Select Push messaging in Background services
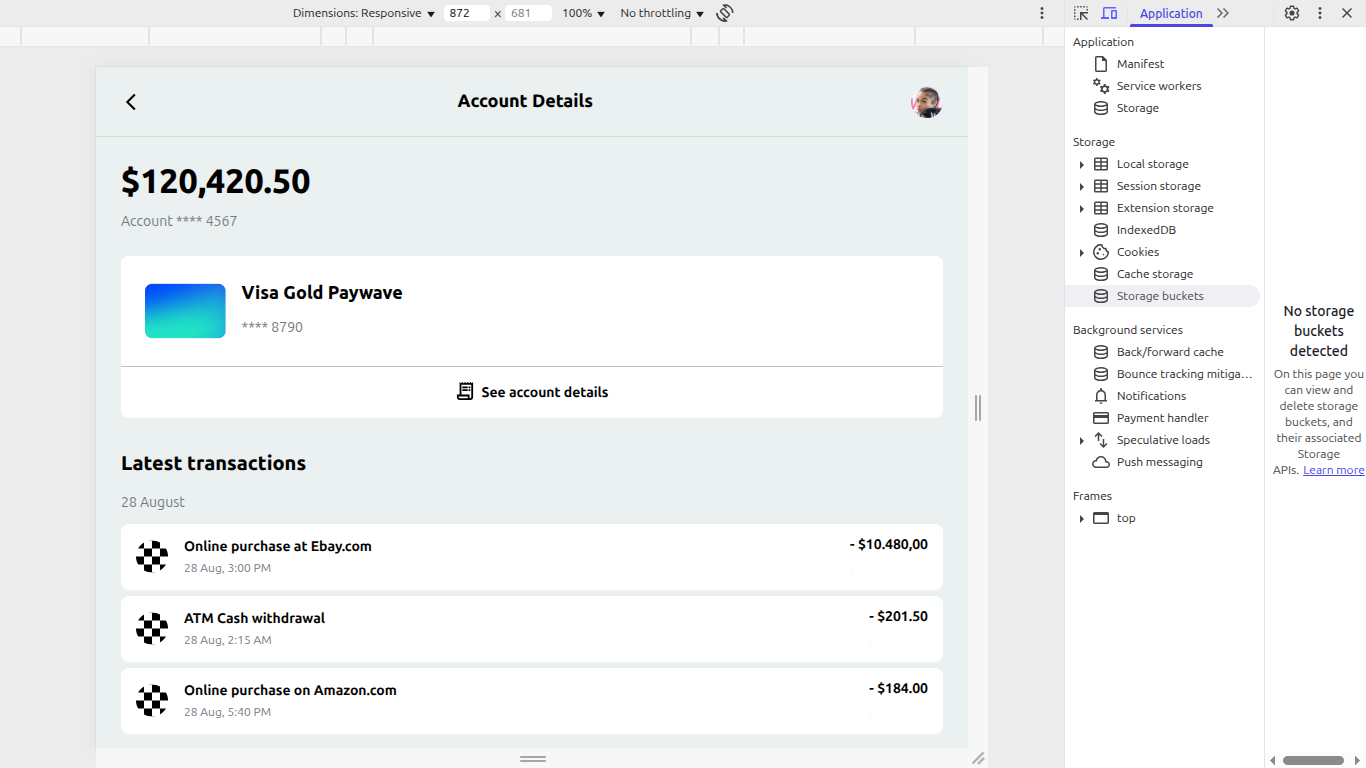This screenshot has height=768, width=1366. click(1160, 462)
